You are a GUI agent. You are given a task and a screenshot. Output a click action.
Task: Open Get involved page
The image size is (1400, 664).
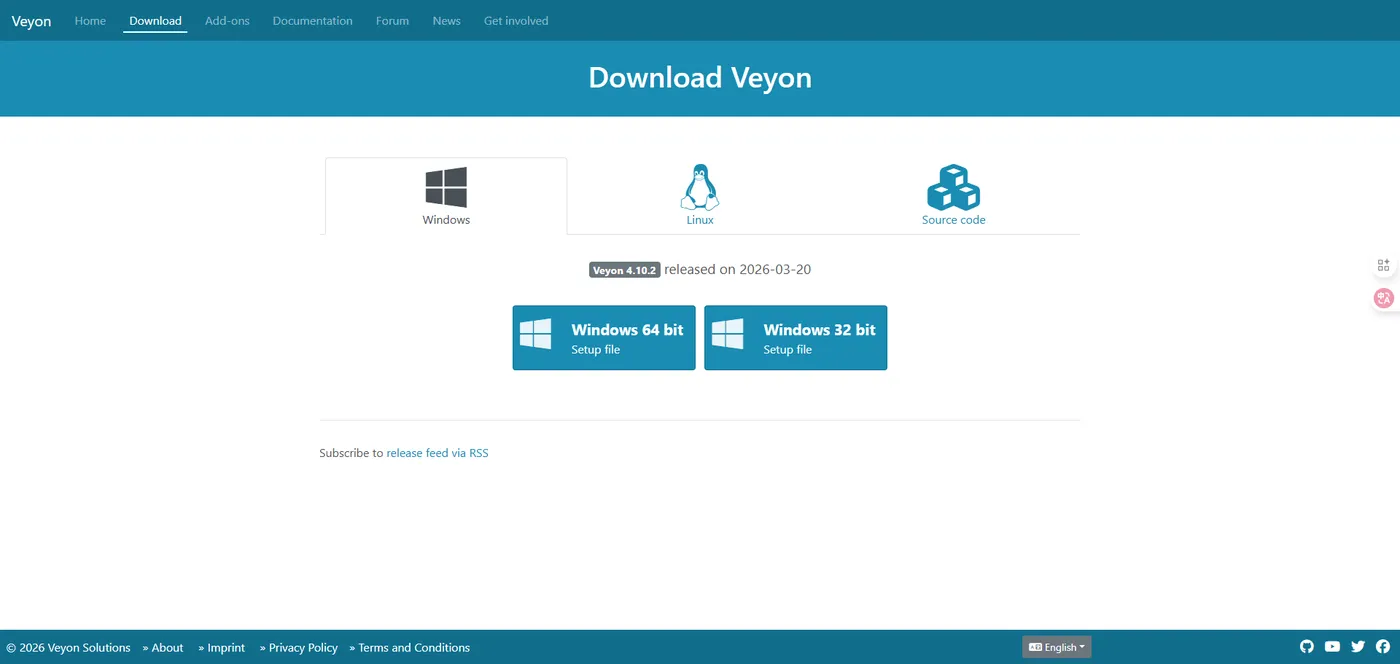516,21
